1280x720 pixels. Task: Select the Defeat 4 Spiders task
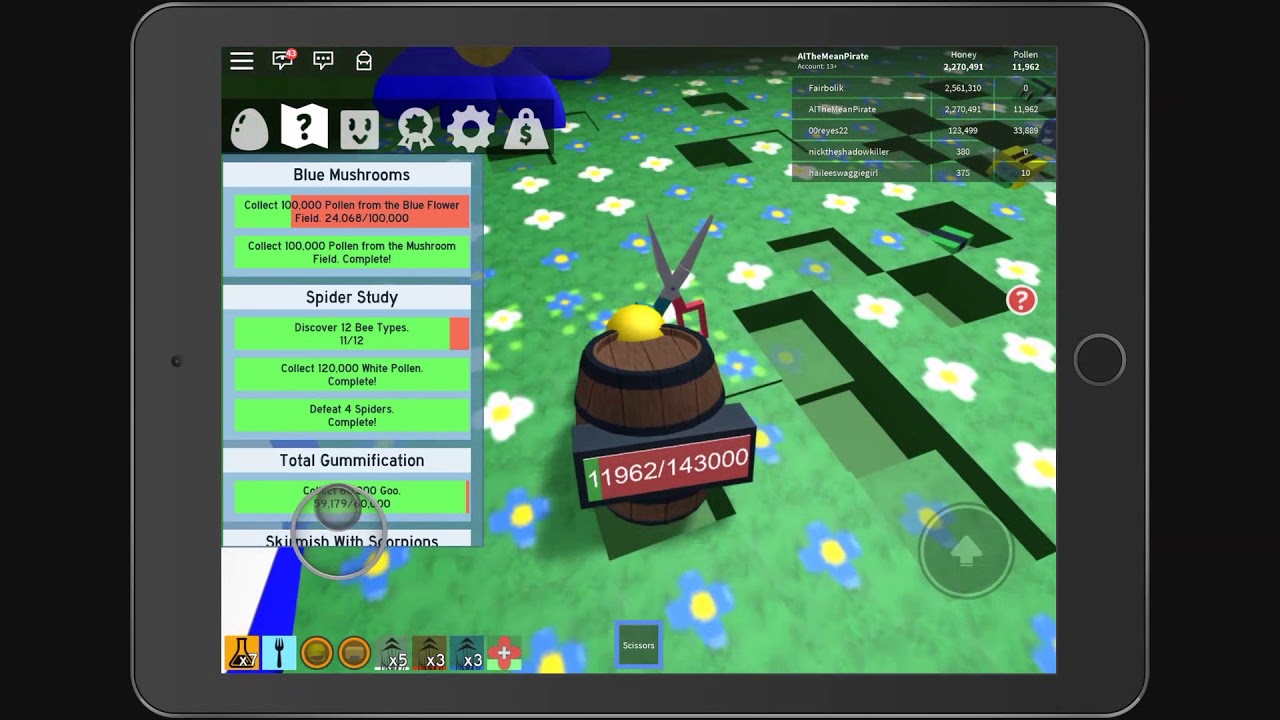click(x=351, y=415)
